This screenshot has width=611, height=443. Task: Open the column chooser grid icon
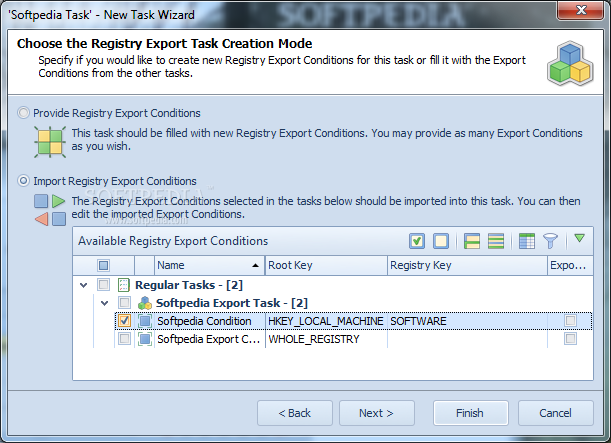point(527,241)
